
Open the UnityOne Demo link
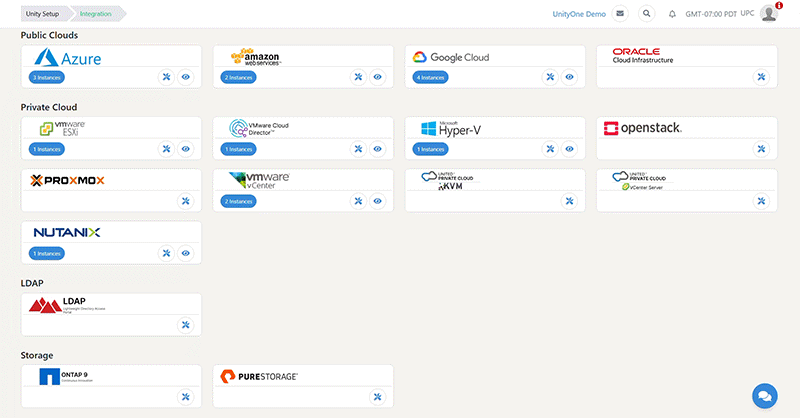(x=579, y=14)
